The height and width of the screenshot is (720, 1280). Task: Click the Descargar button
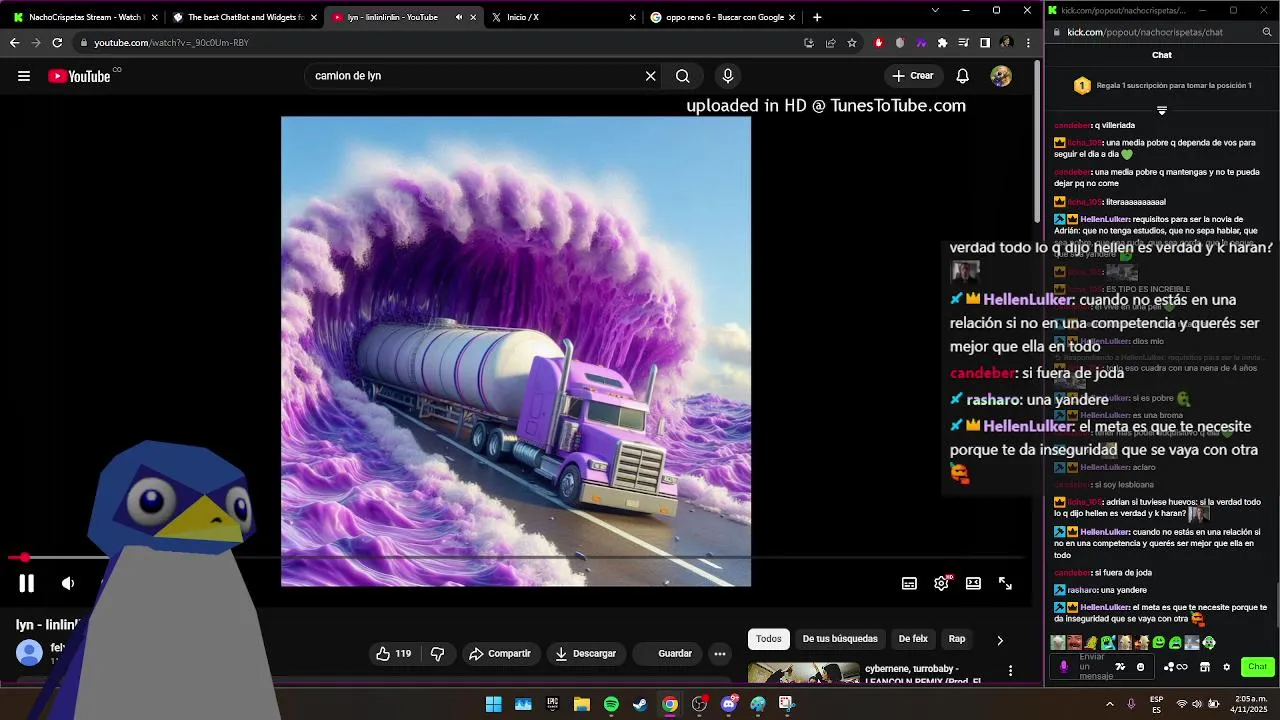pyautogui.click(x=586, y=654)
